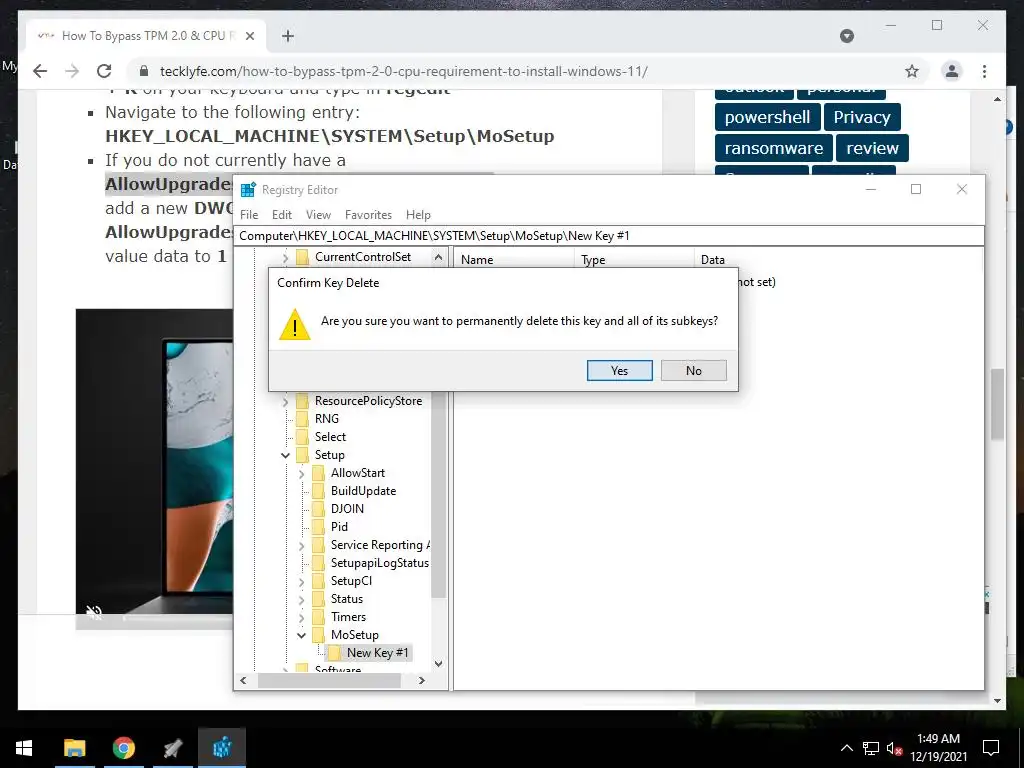The image size is (1024, 768).
Task: Select the RNG key folder icon
Action: point(302,419)
